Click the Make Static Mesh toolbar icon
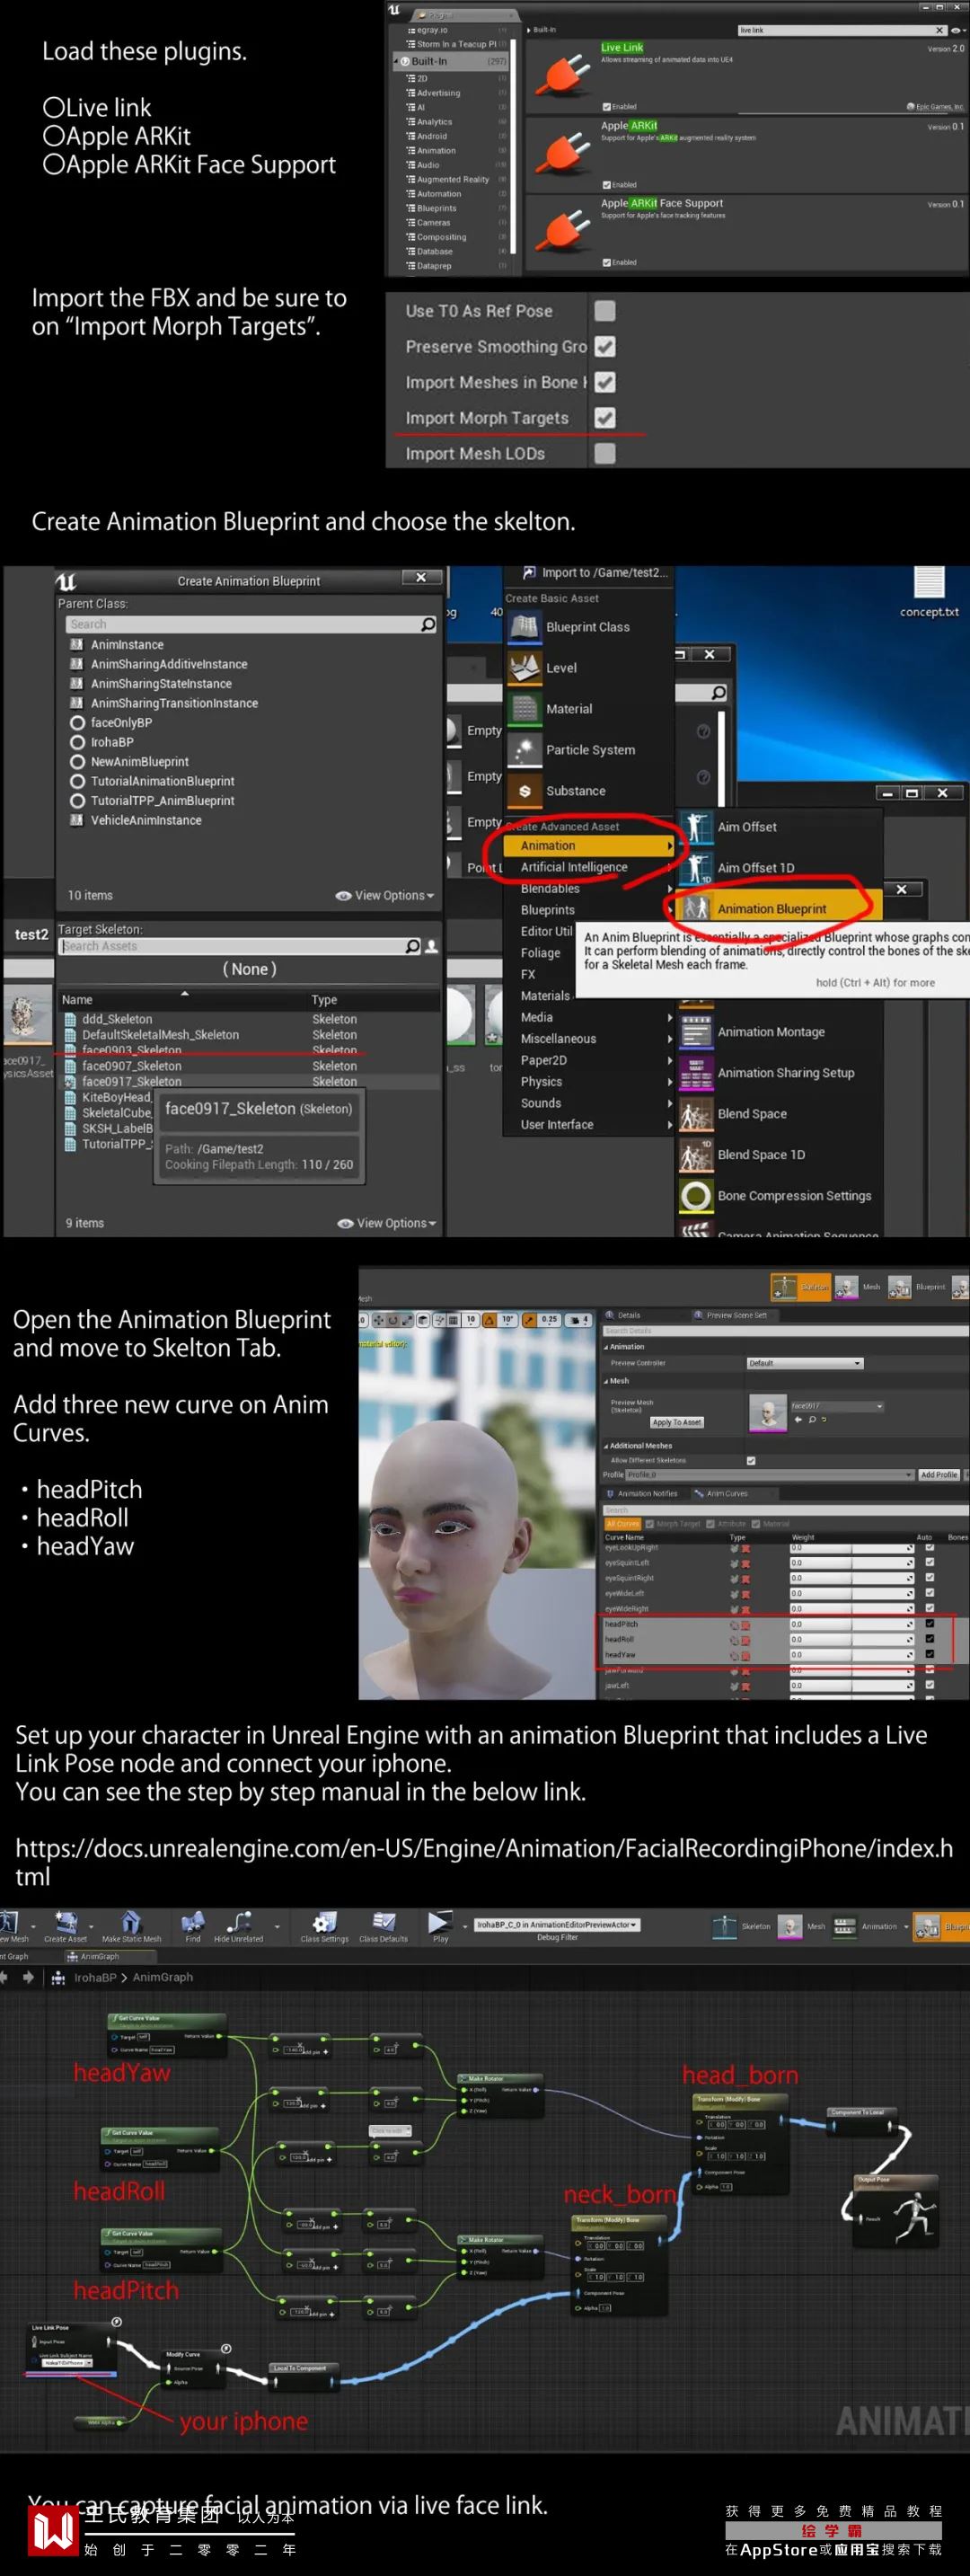970x2576 pixels. point(131,1923)
